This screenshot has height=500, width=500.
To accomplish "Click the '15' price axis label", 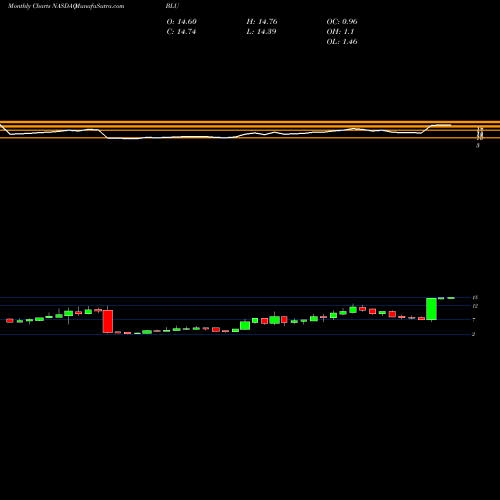I will [x=475, y=297].
